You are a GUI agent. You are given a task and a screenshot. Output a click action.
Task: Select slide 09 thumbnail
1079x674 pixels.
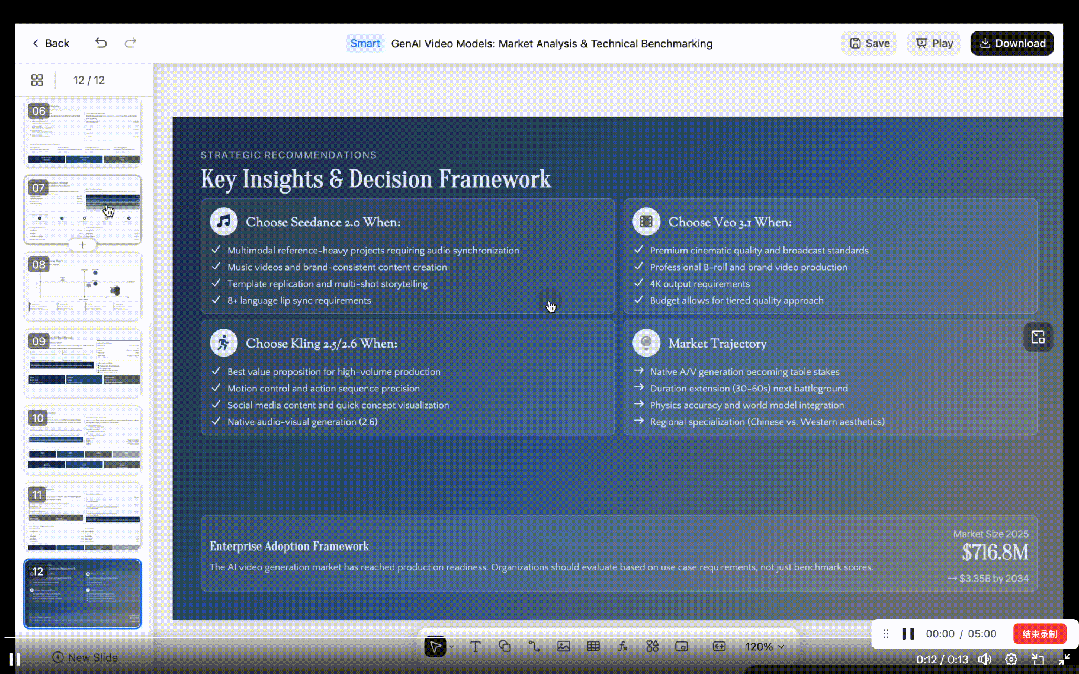[83, 363]
